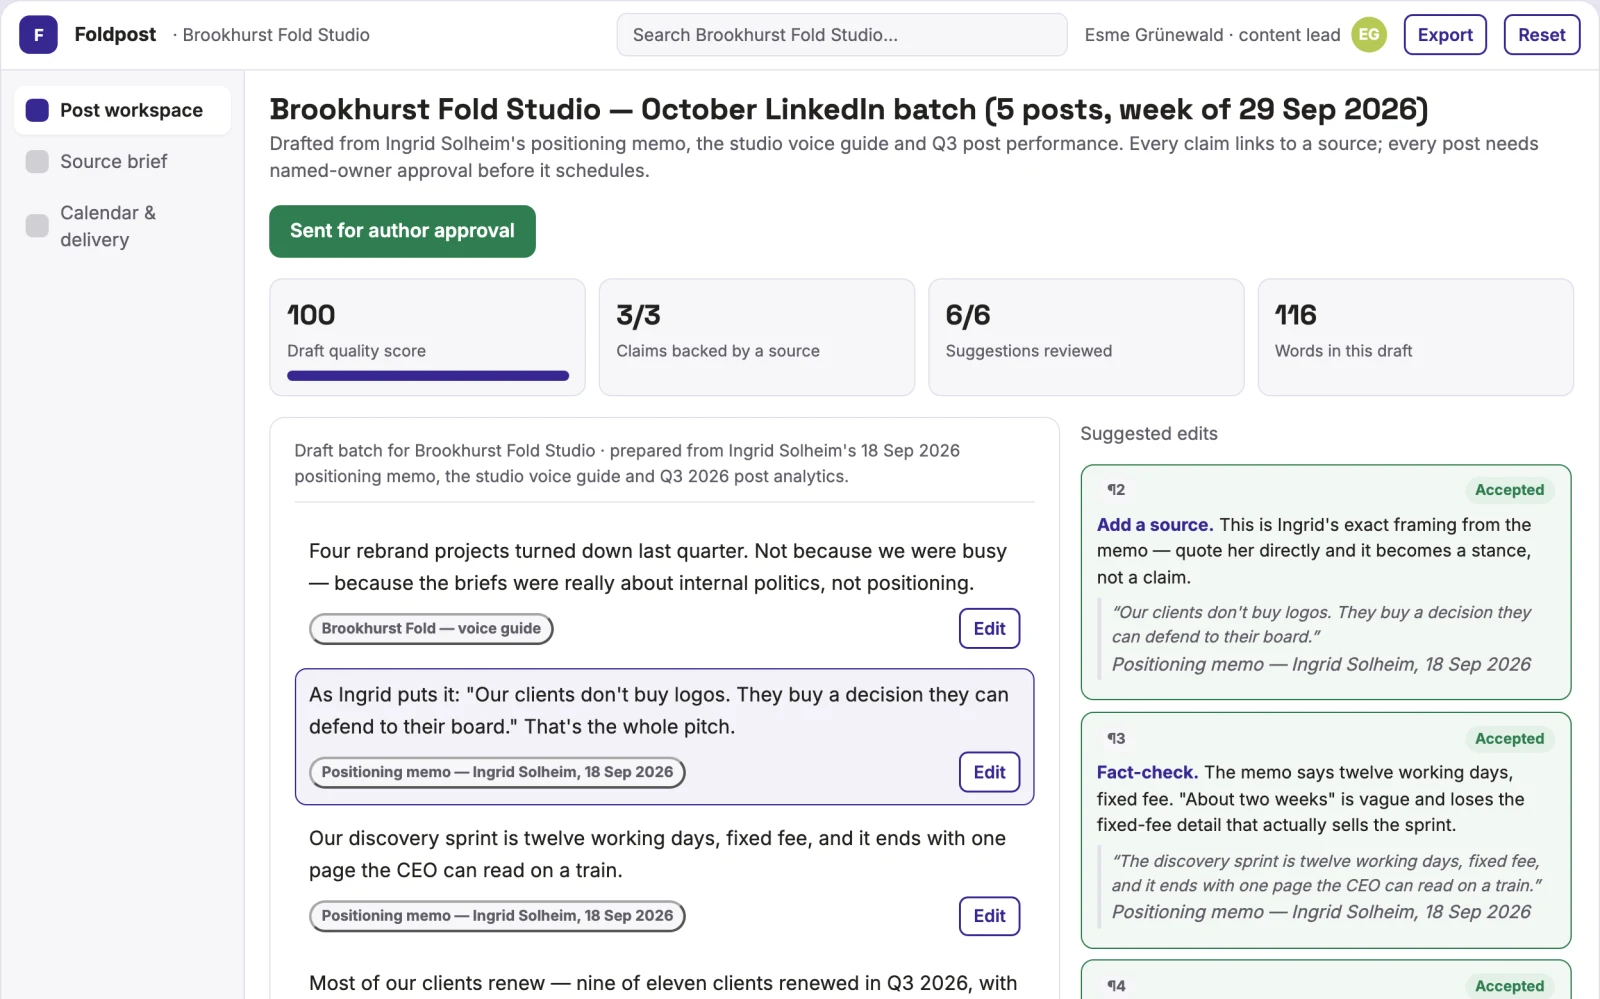Click the 'Fact-check.' label

click(1147, 773)
